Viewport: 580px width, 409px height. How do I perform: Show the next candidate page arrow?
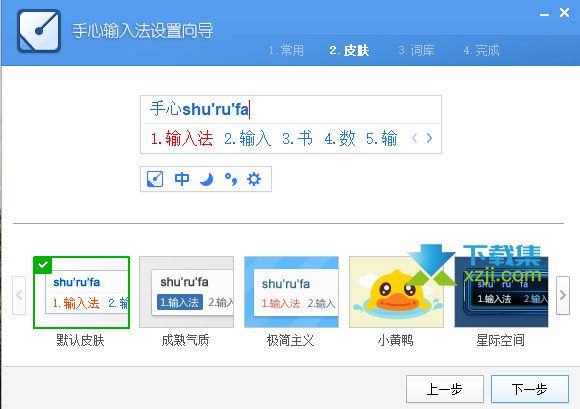[x=429, y=138]
